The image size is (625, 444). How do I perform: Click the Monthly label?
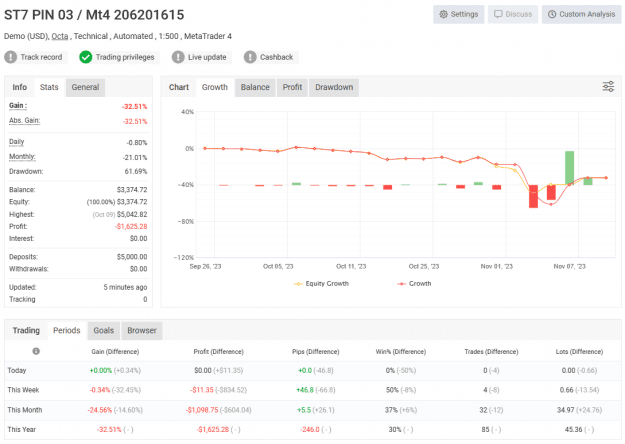[22, 156]
